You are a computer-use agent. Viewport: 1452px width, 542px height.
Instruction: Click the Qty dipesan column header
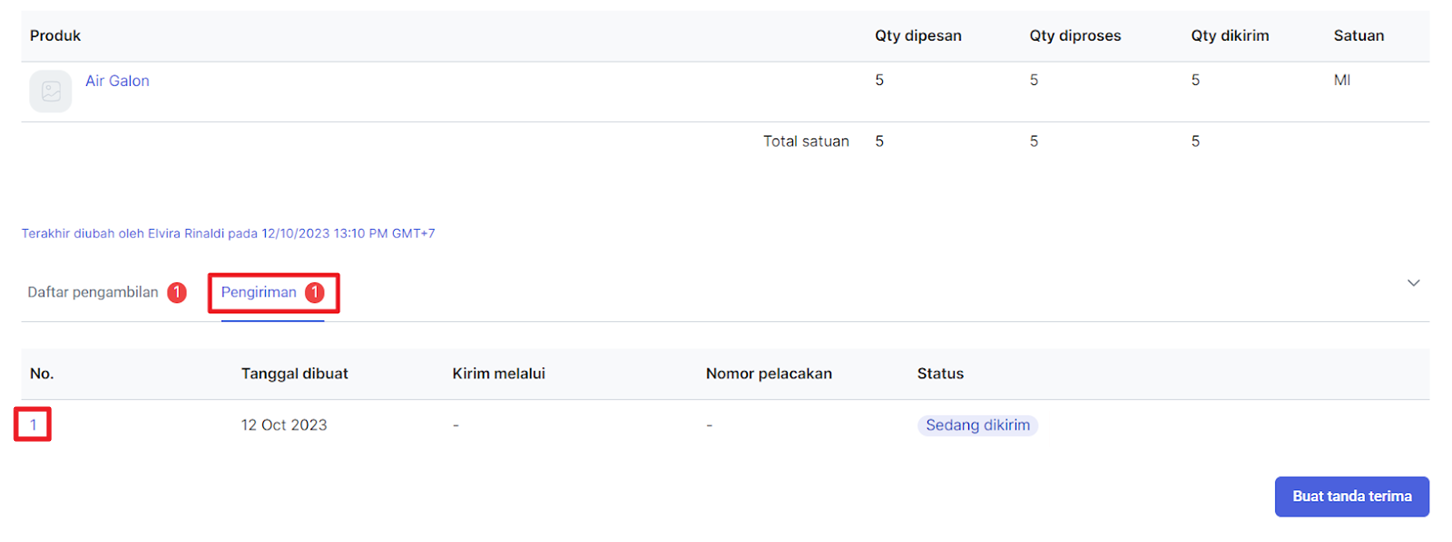click(x=918, y=36)
